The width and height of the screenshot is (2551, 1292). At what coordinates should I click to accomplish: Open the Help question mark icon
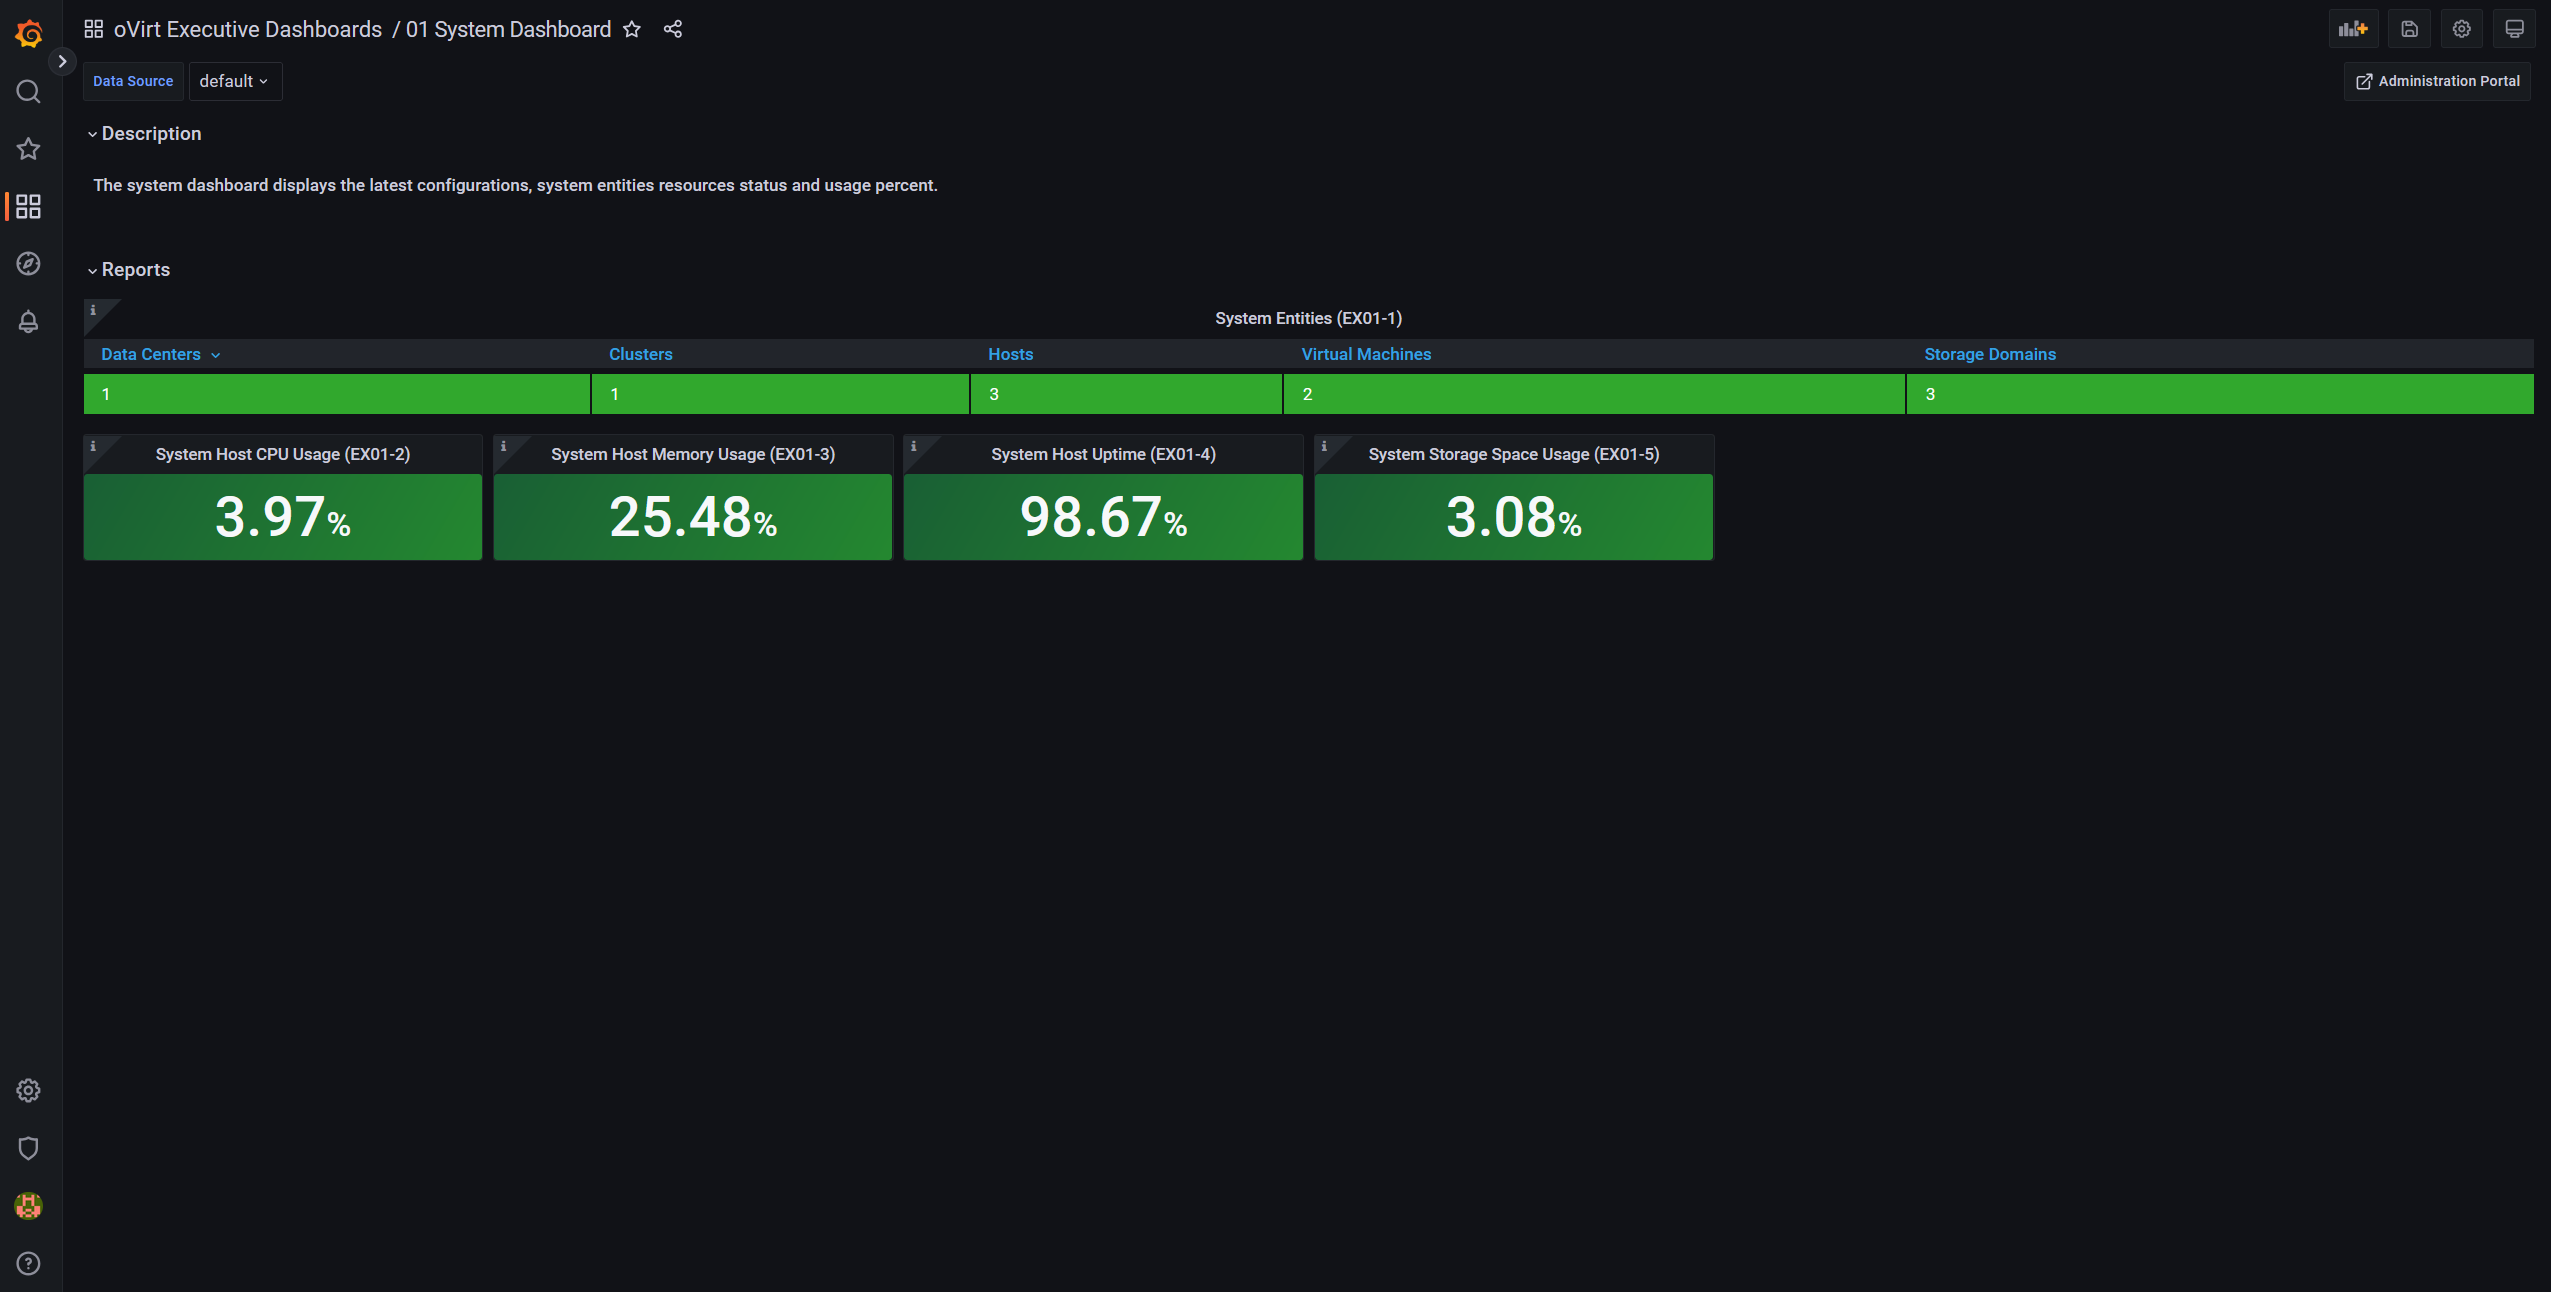29,1263
